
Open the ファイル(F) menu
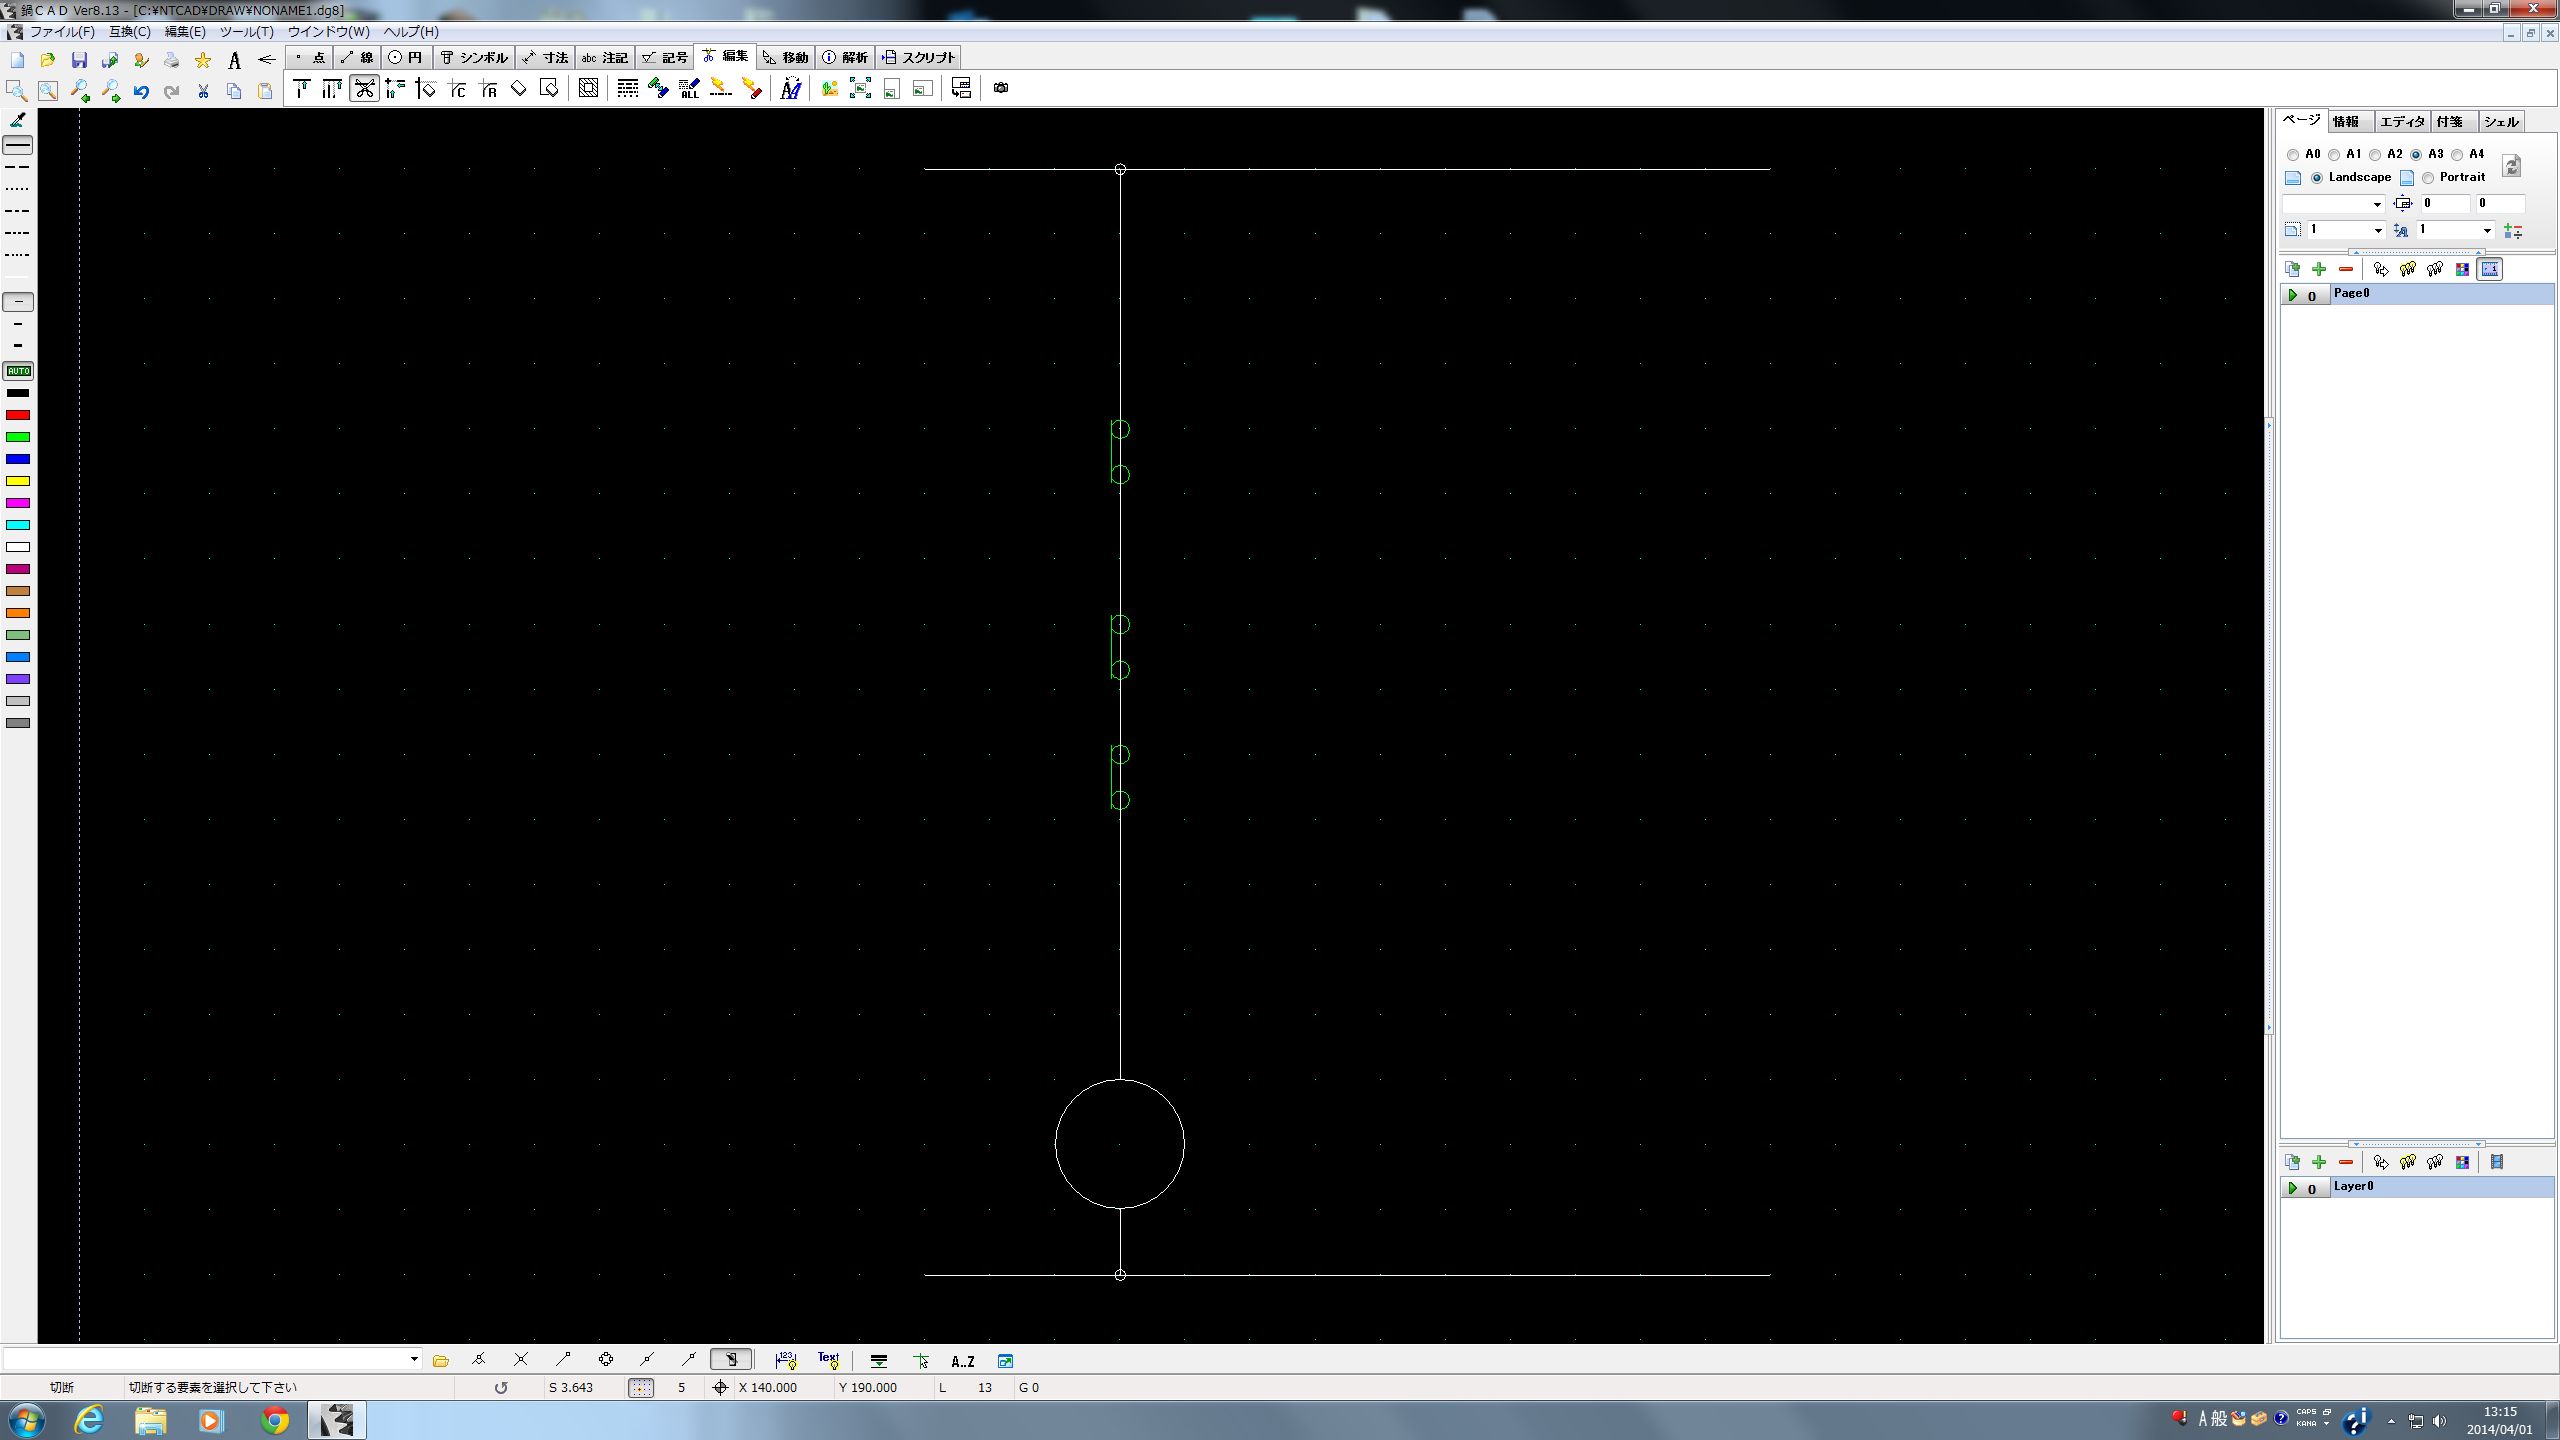pyautogui.click(x=62, y=32)
